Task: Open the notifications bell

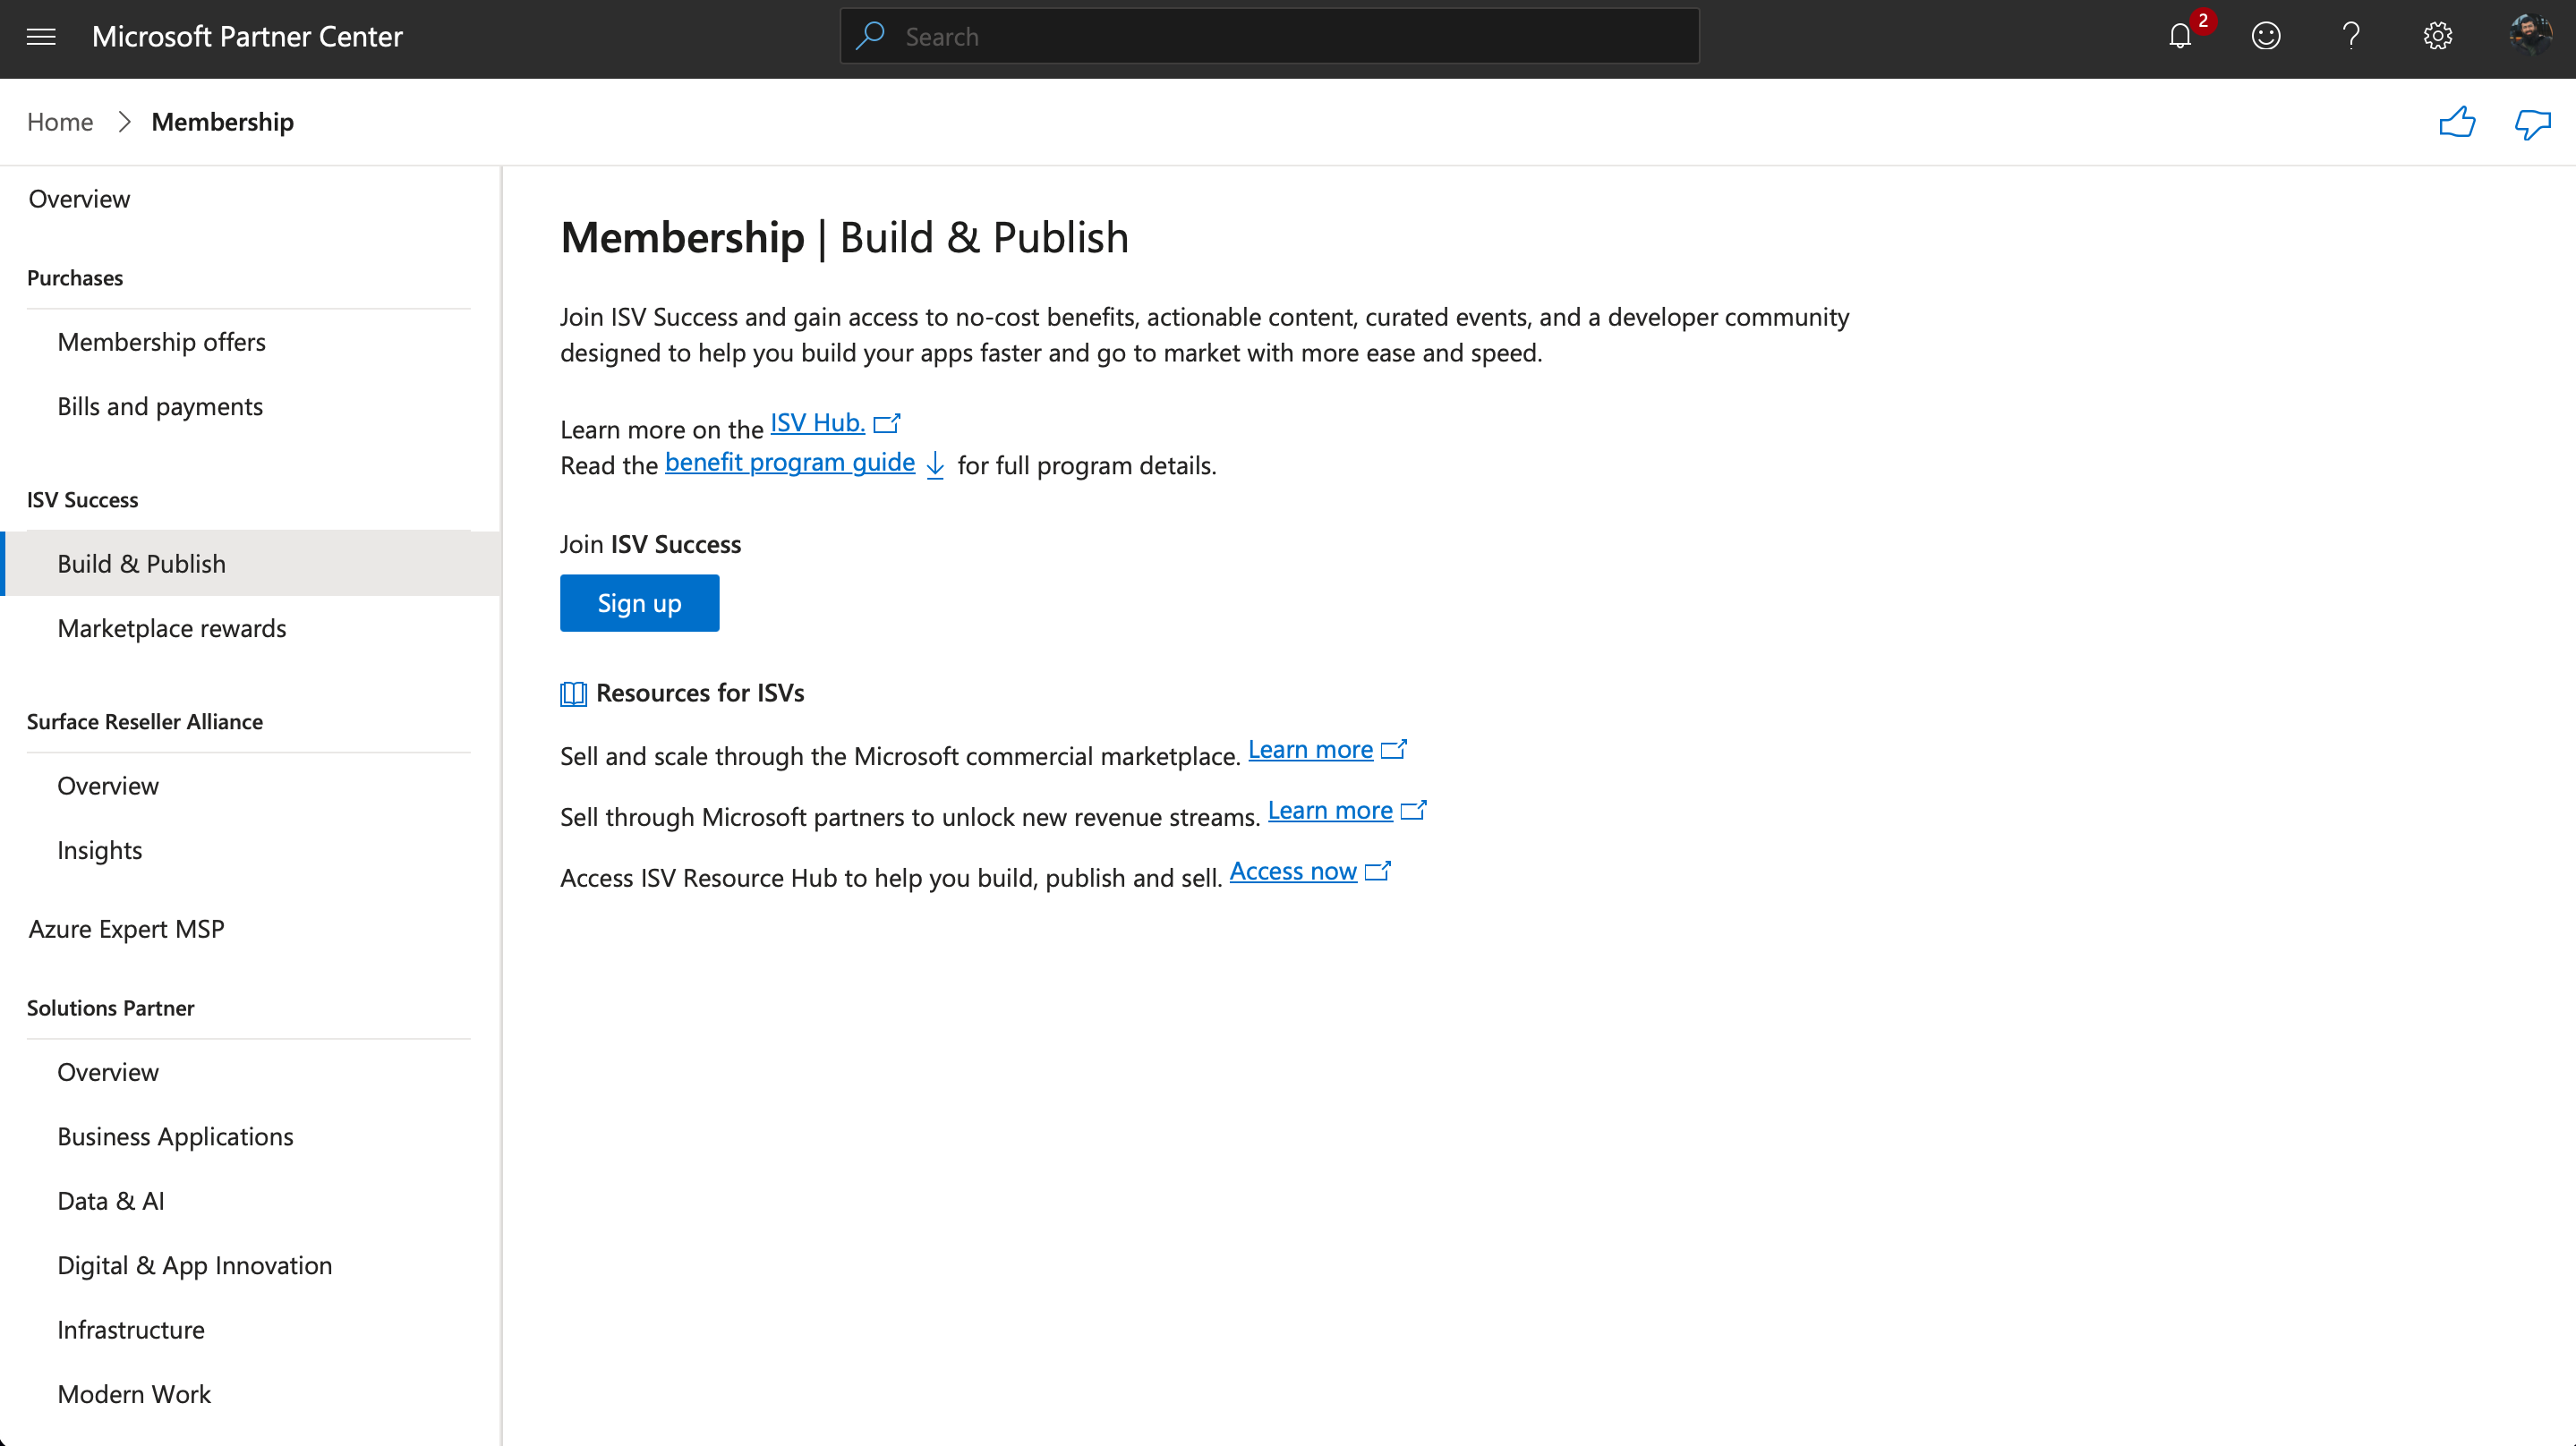Action: coord(2180,37)
